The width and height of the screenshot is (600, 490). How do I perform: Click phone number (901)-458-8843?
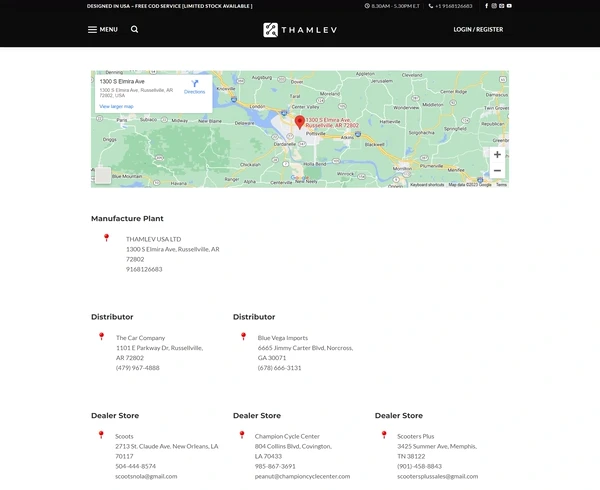click(419, 466)
